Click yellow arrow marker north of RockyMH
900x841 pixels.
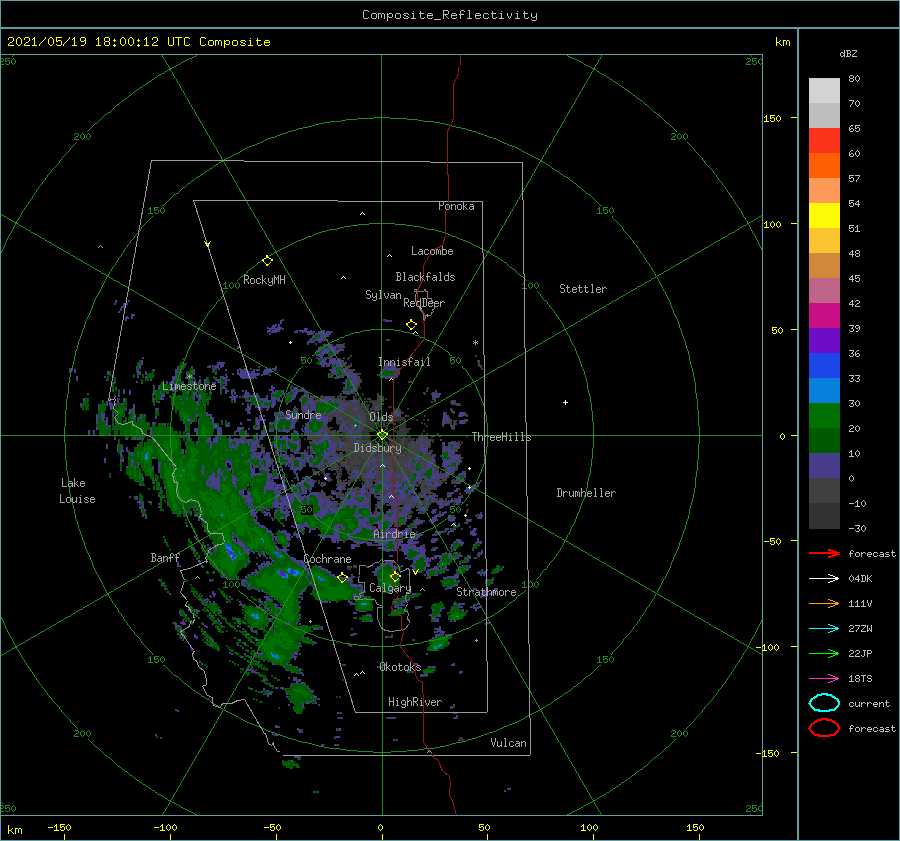(208, 244)
